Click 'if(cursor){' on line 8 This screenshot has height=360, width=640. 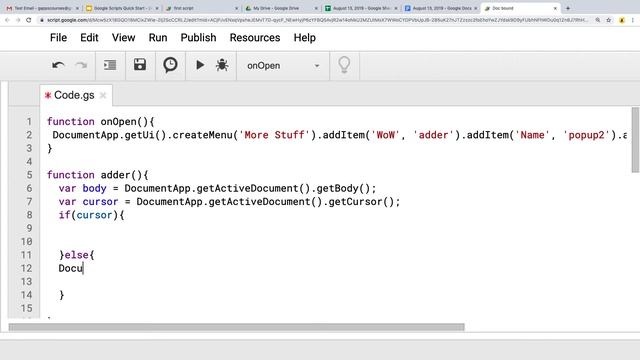click(91, 215)
